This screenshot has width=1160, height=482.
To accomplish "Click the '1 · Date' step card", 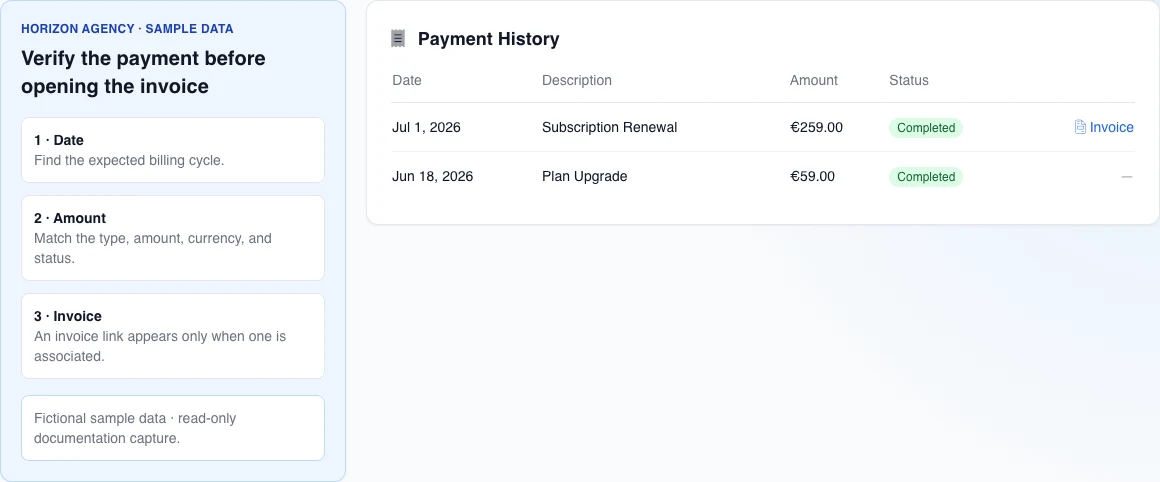I will pos(173,150).
